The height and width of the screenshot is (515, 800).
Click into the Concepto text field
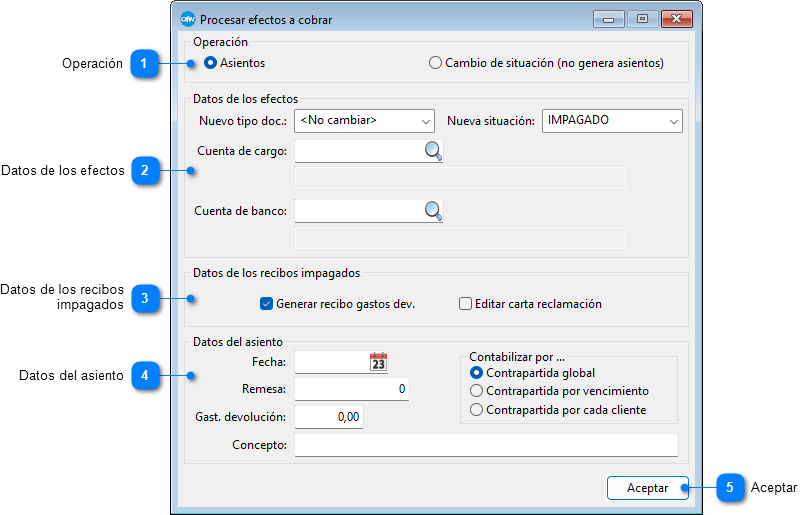point(485,445)
